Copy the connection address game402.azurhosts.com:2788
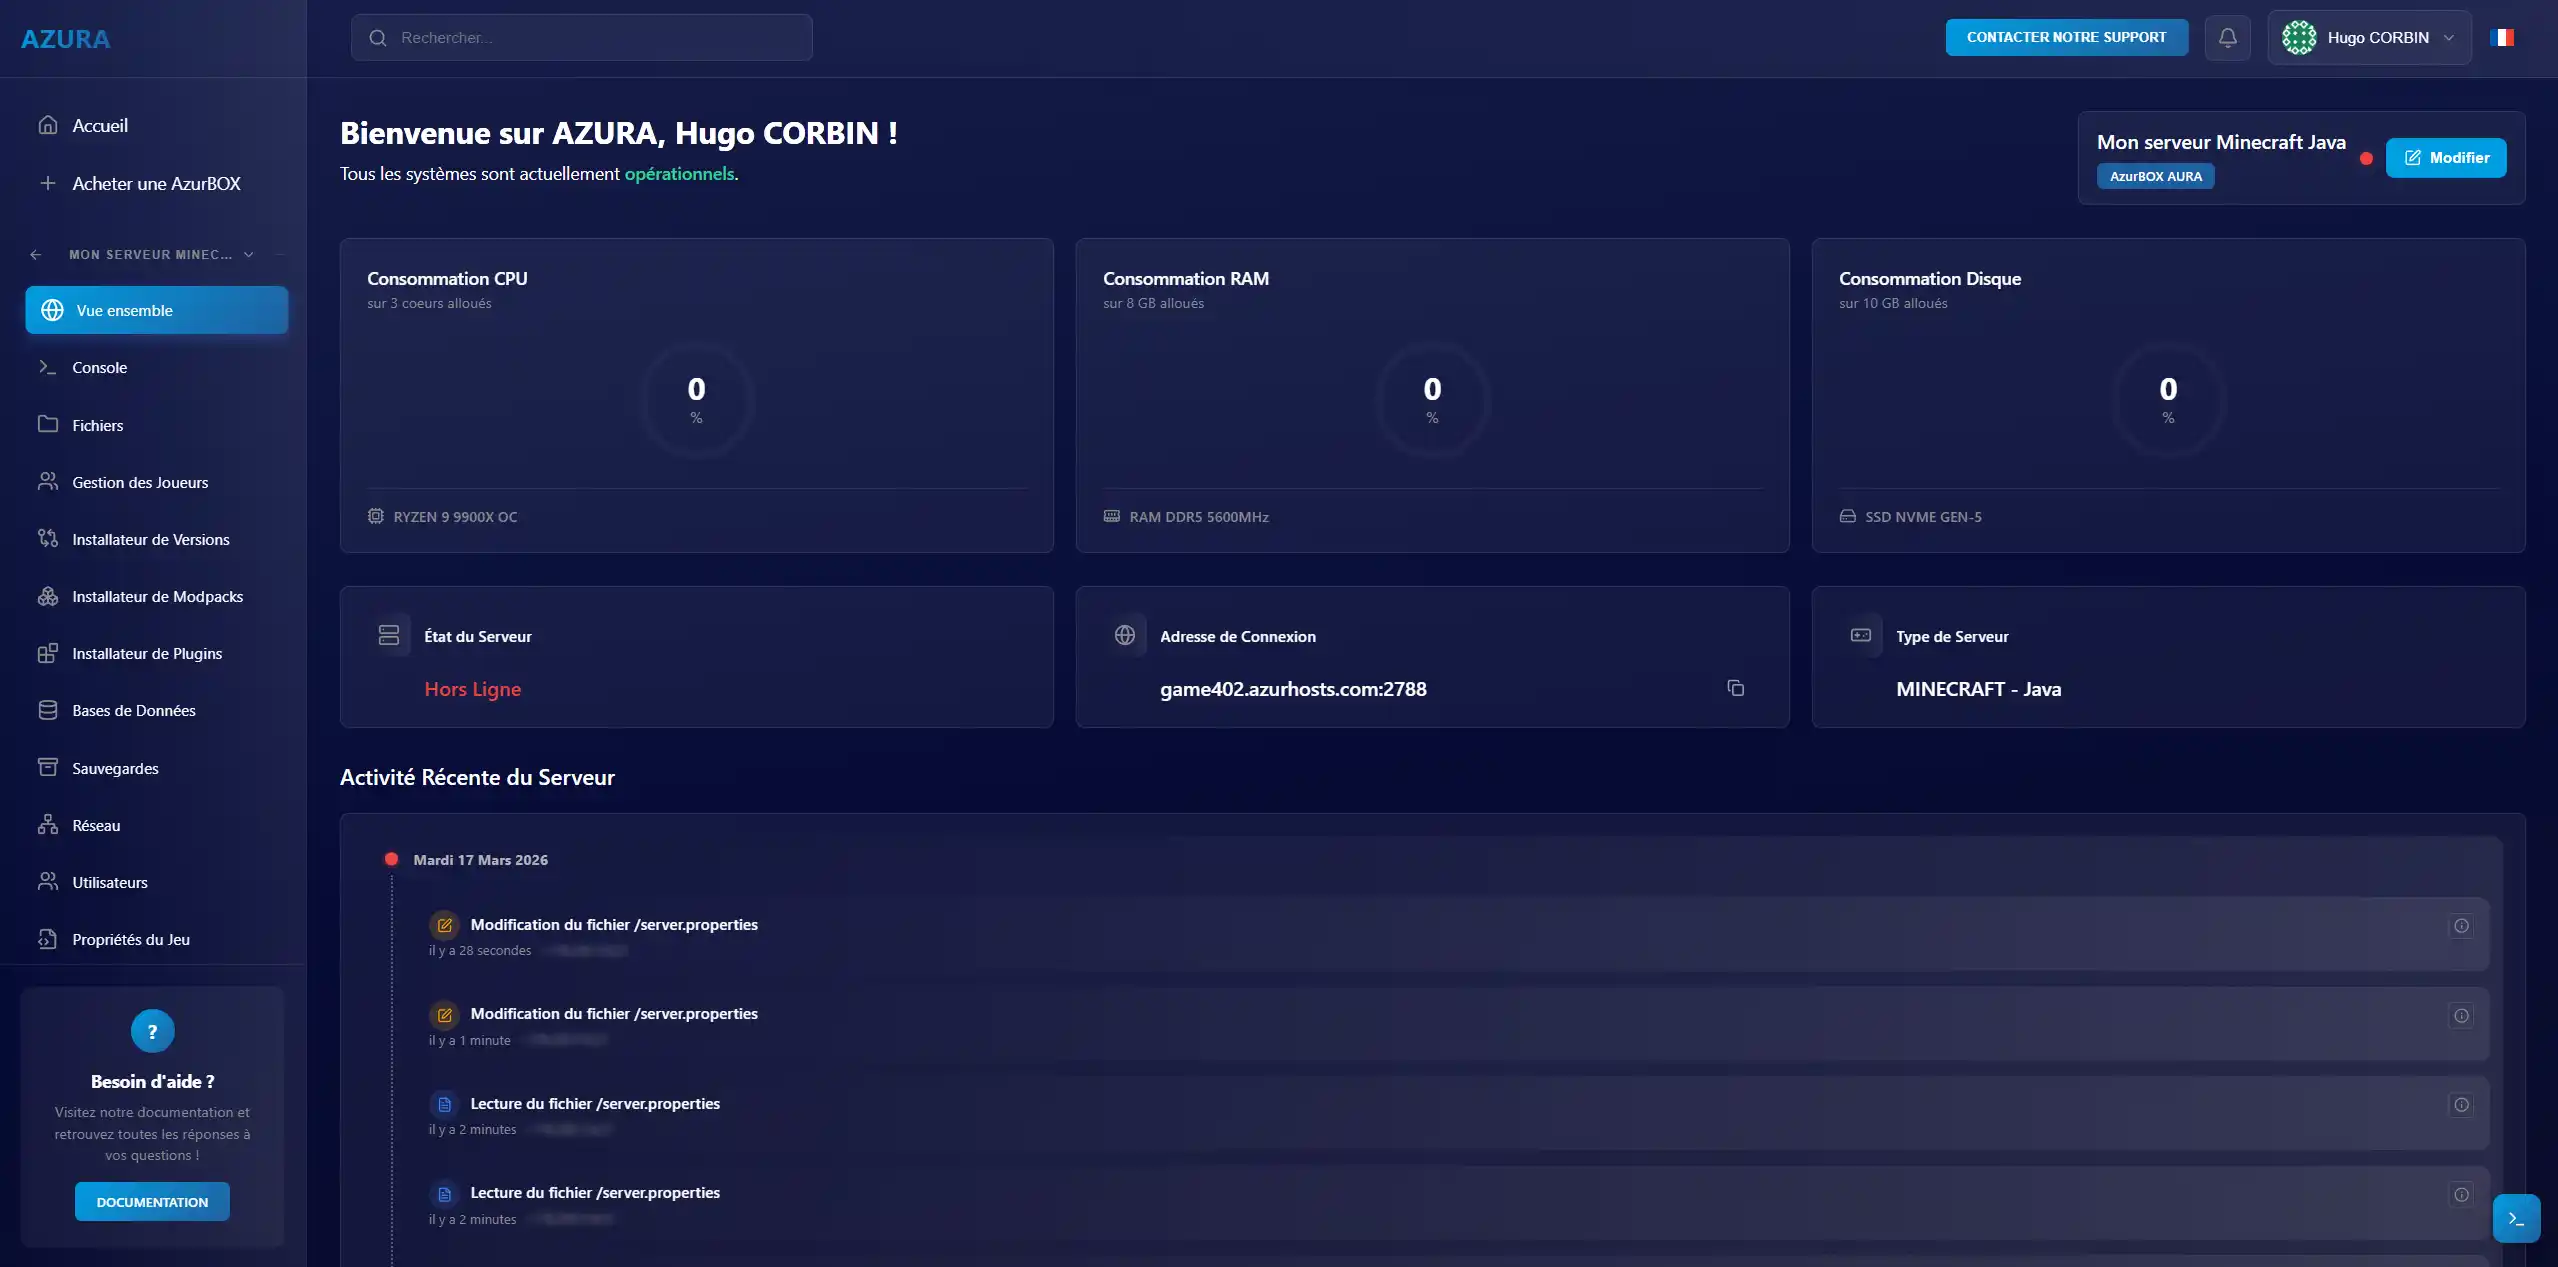This screenshot has width=2558, height=1267. [x=1735, y=688]
